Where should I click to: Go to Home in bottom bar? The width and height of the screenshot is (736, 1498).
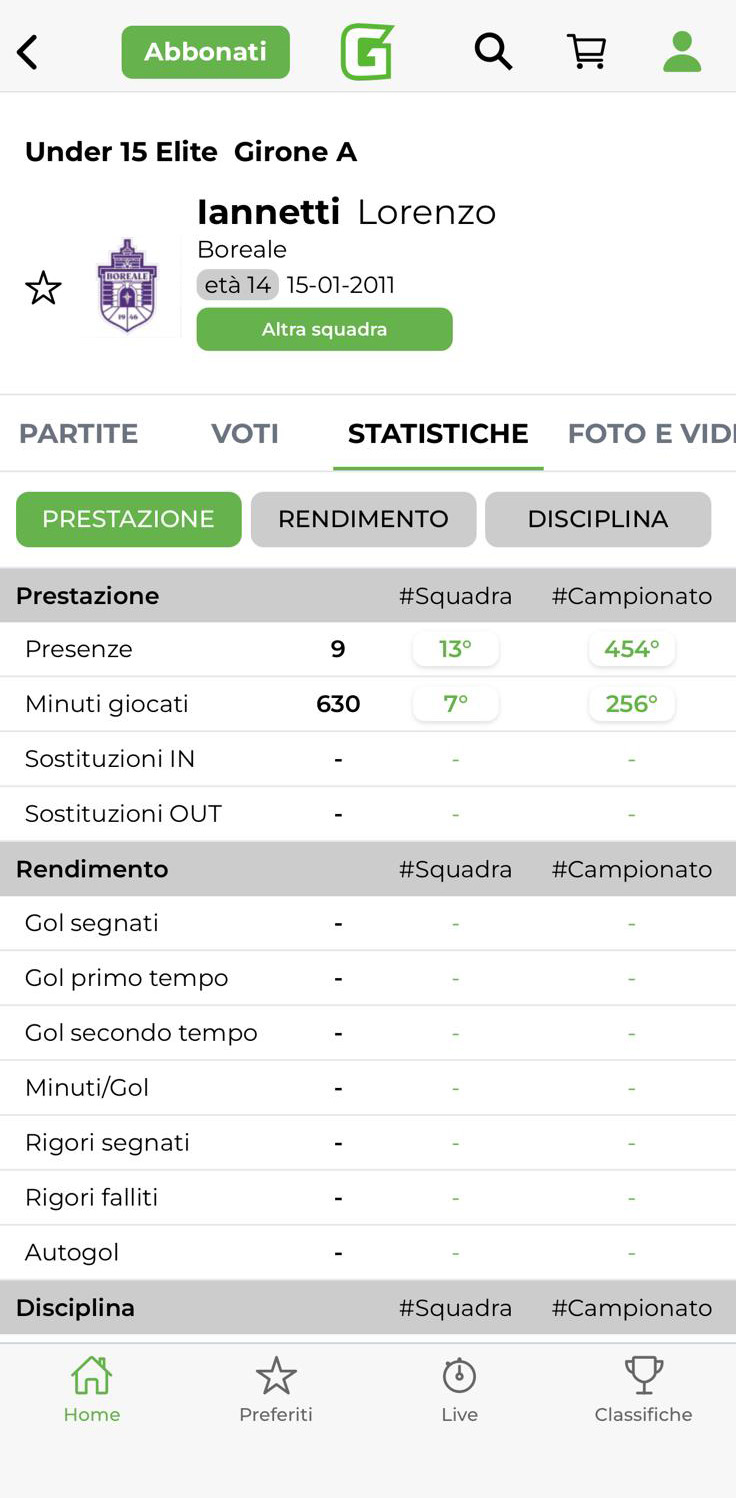pyautogui.click(x=91, y=1389)
